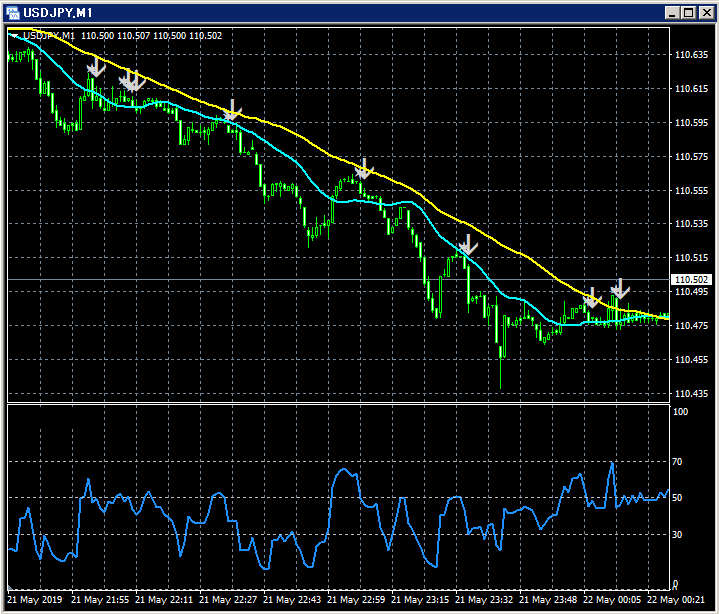Select the sell arrow near 21 May 23:32
This screenshot has width=719, height=614.
coord(468,244)
